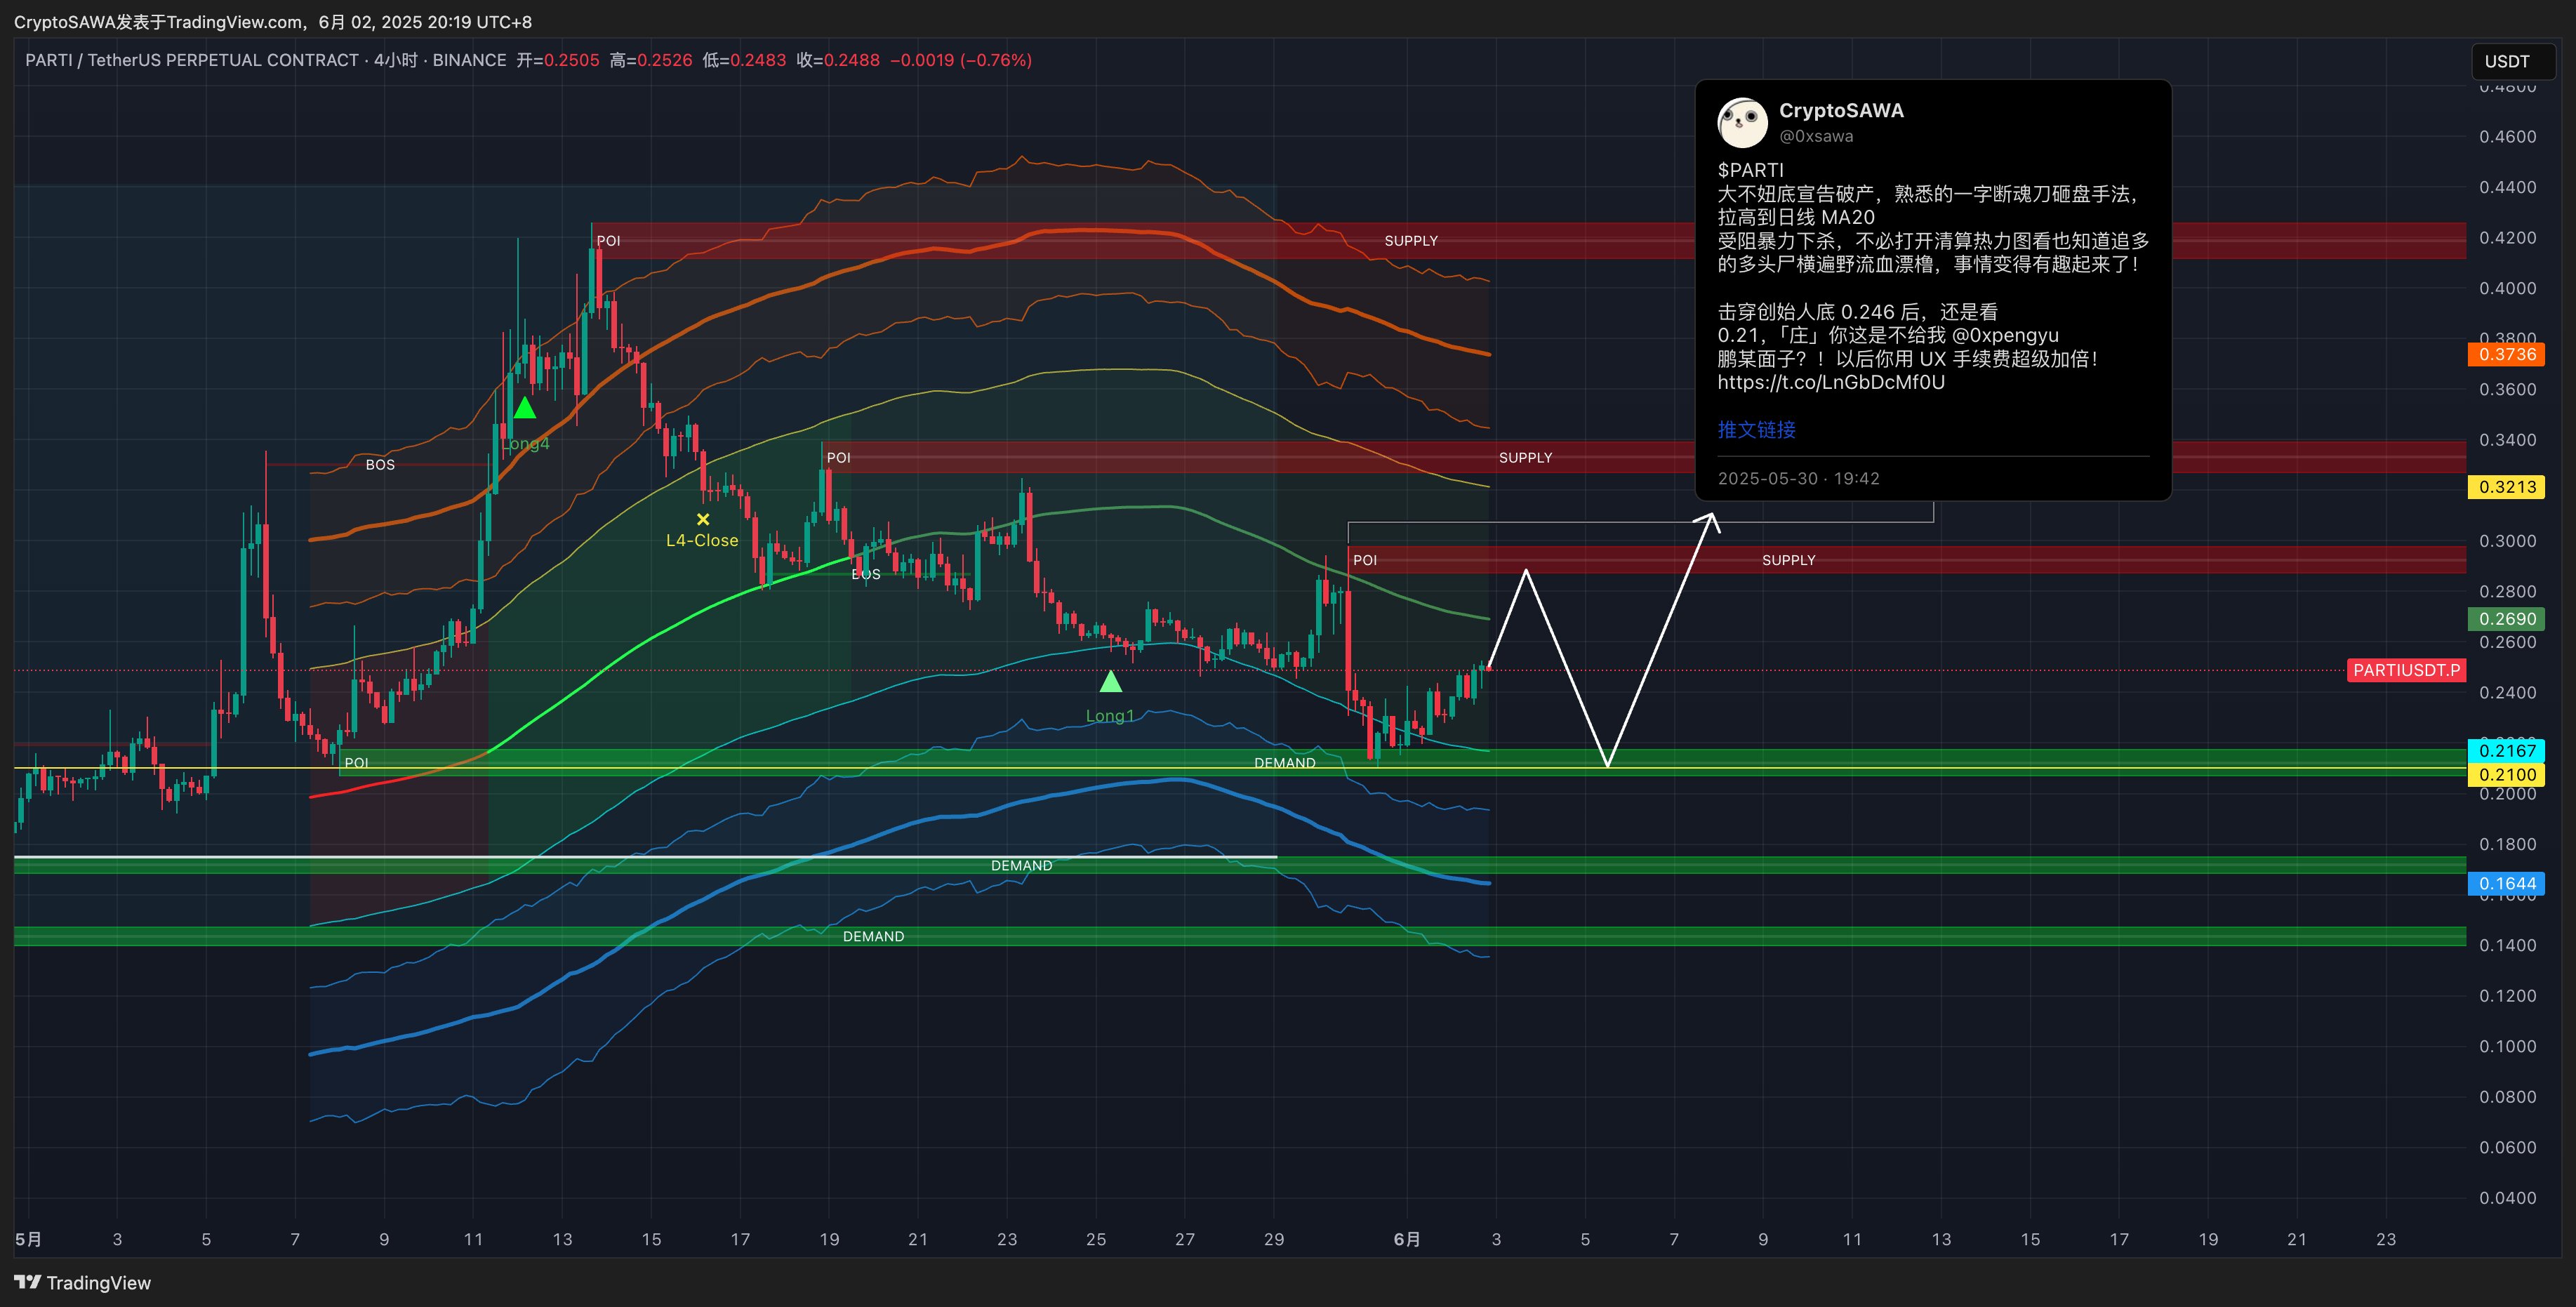This screenshot has height=1307, width=2576.
Task: Click the DEMAND label near 0.1400 level
Action: point(873,936)
